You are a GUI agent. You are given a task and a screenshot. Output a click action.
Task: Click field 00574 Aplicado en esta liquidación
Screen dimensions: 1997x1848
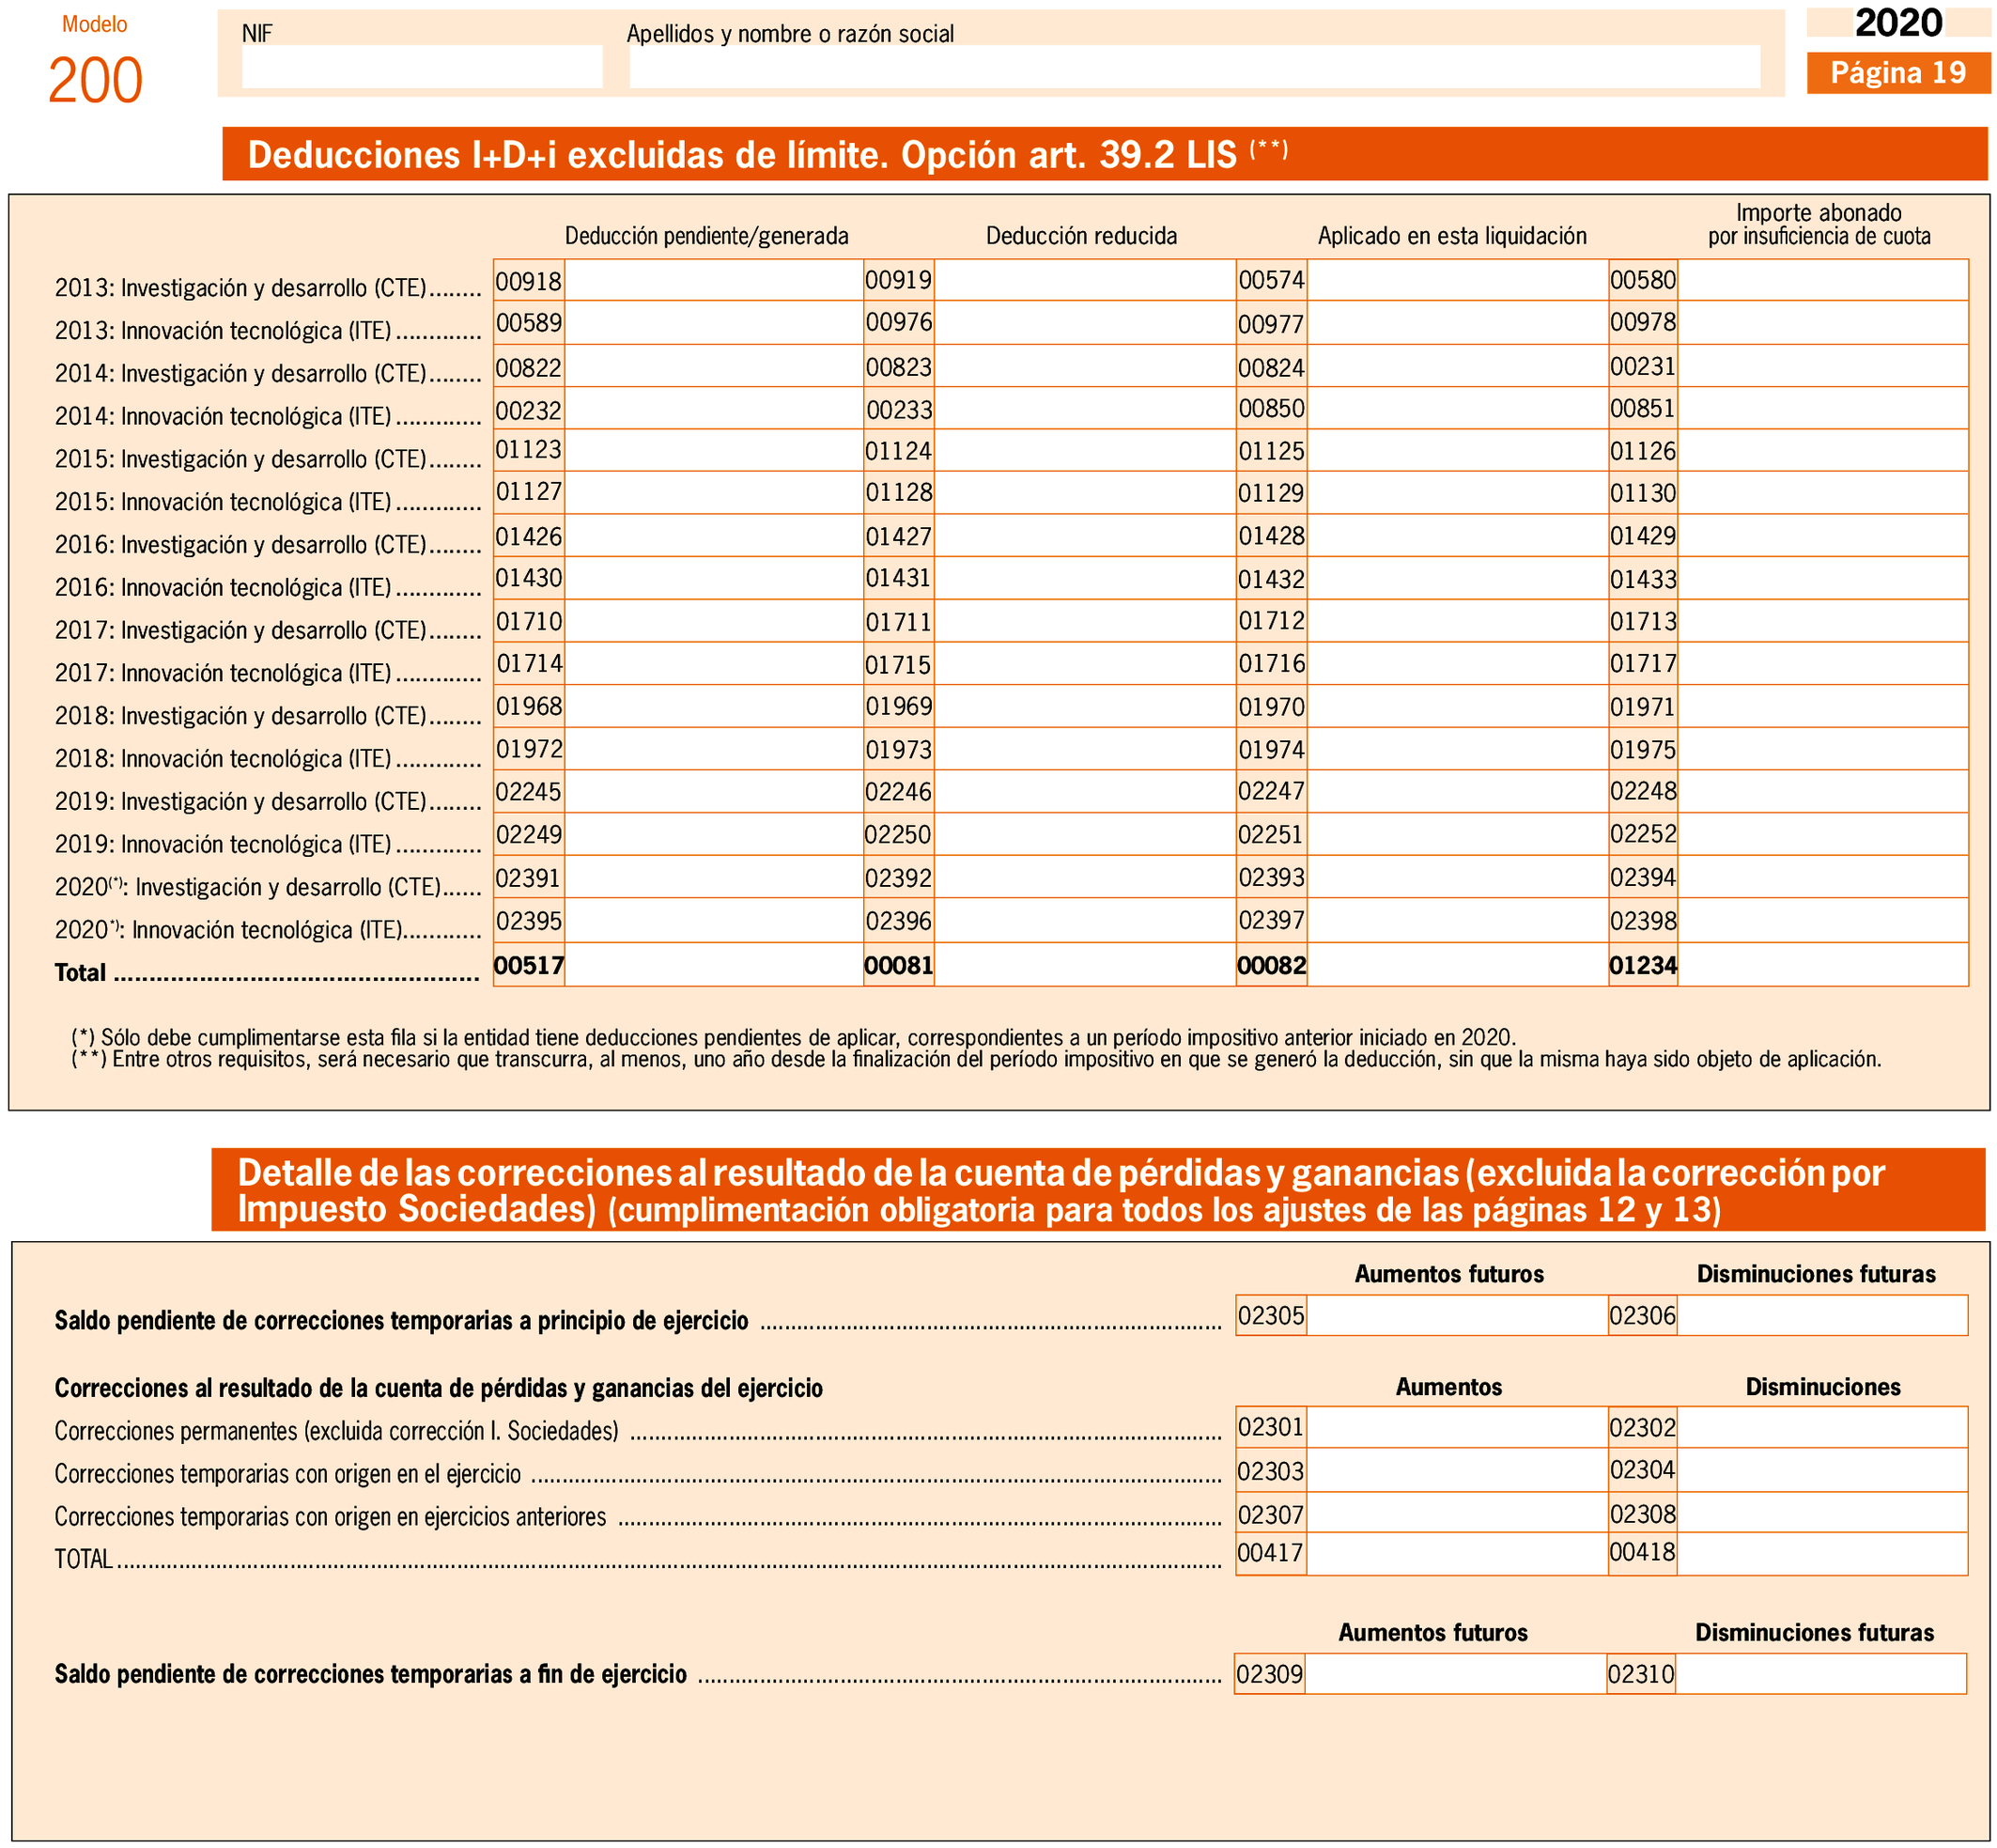click(1458, 280)
